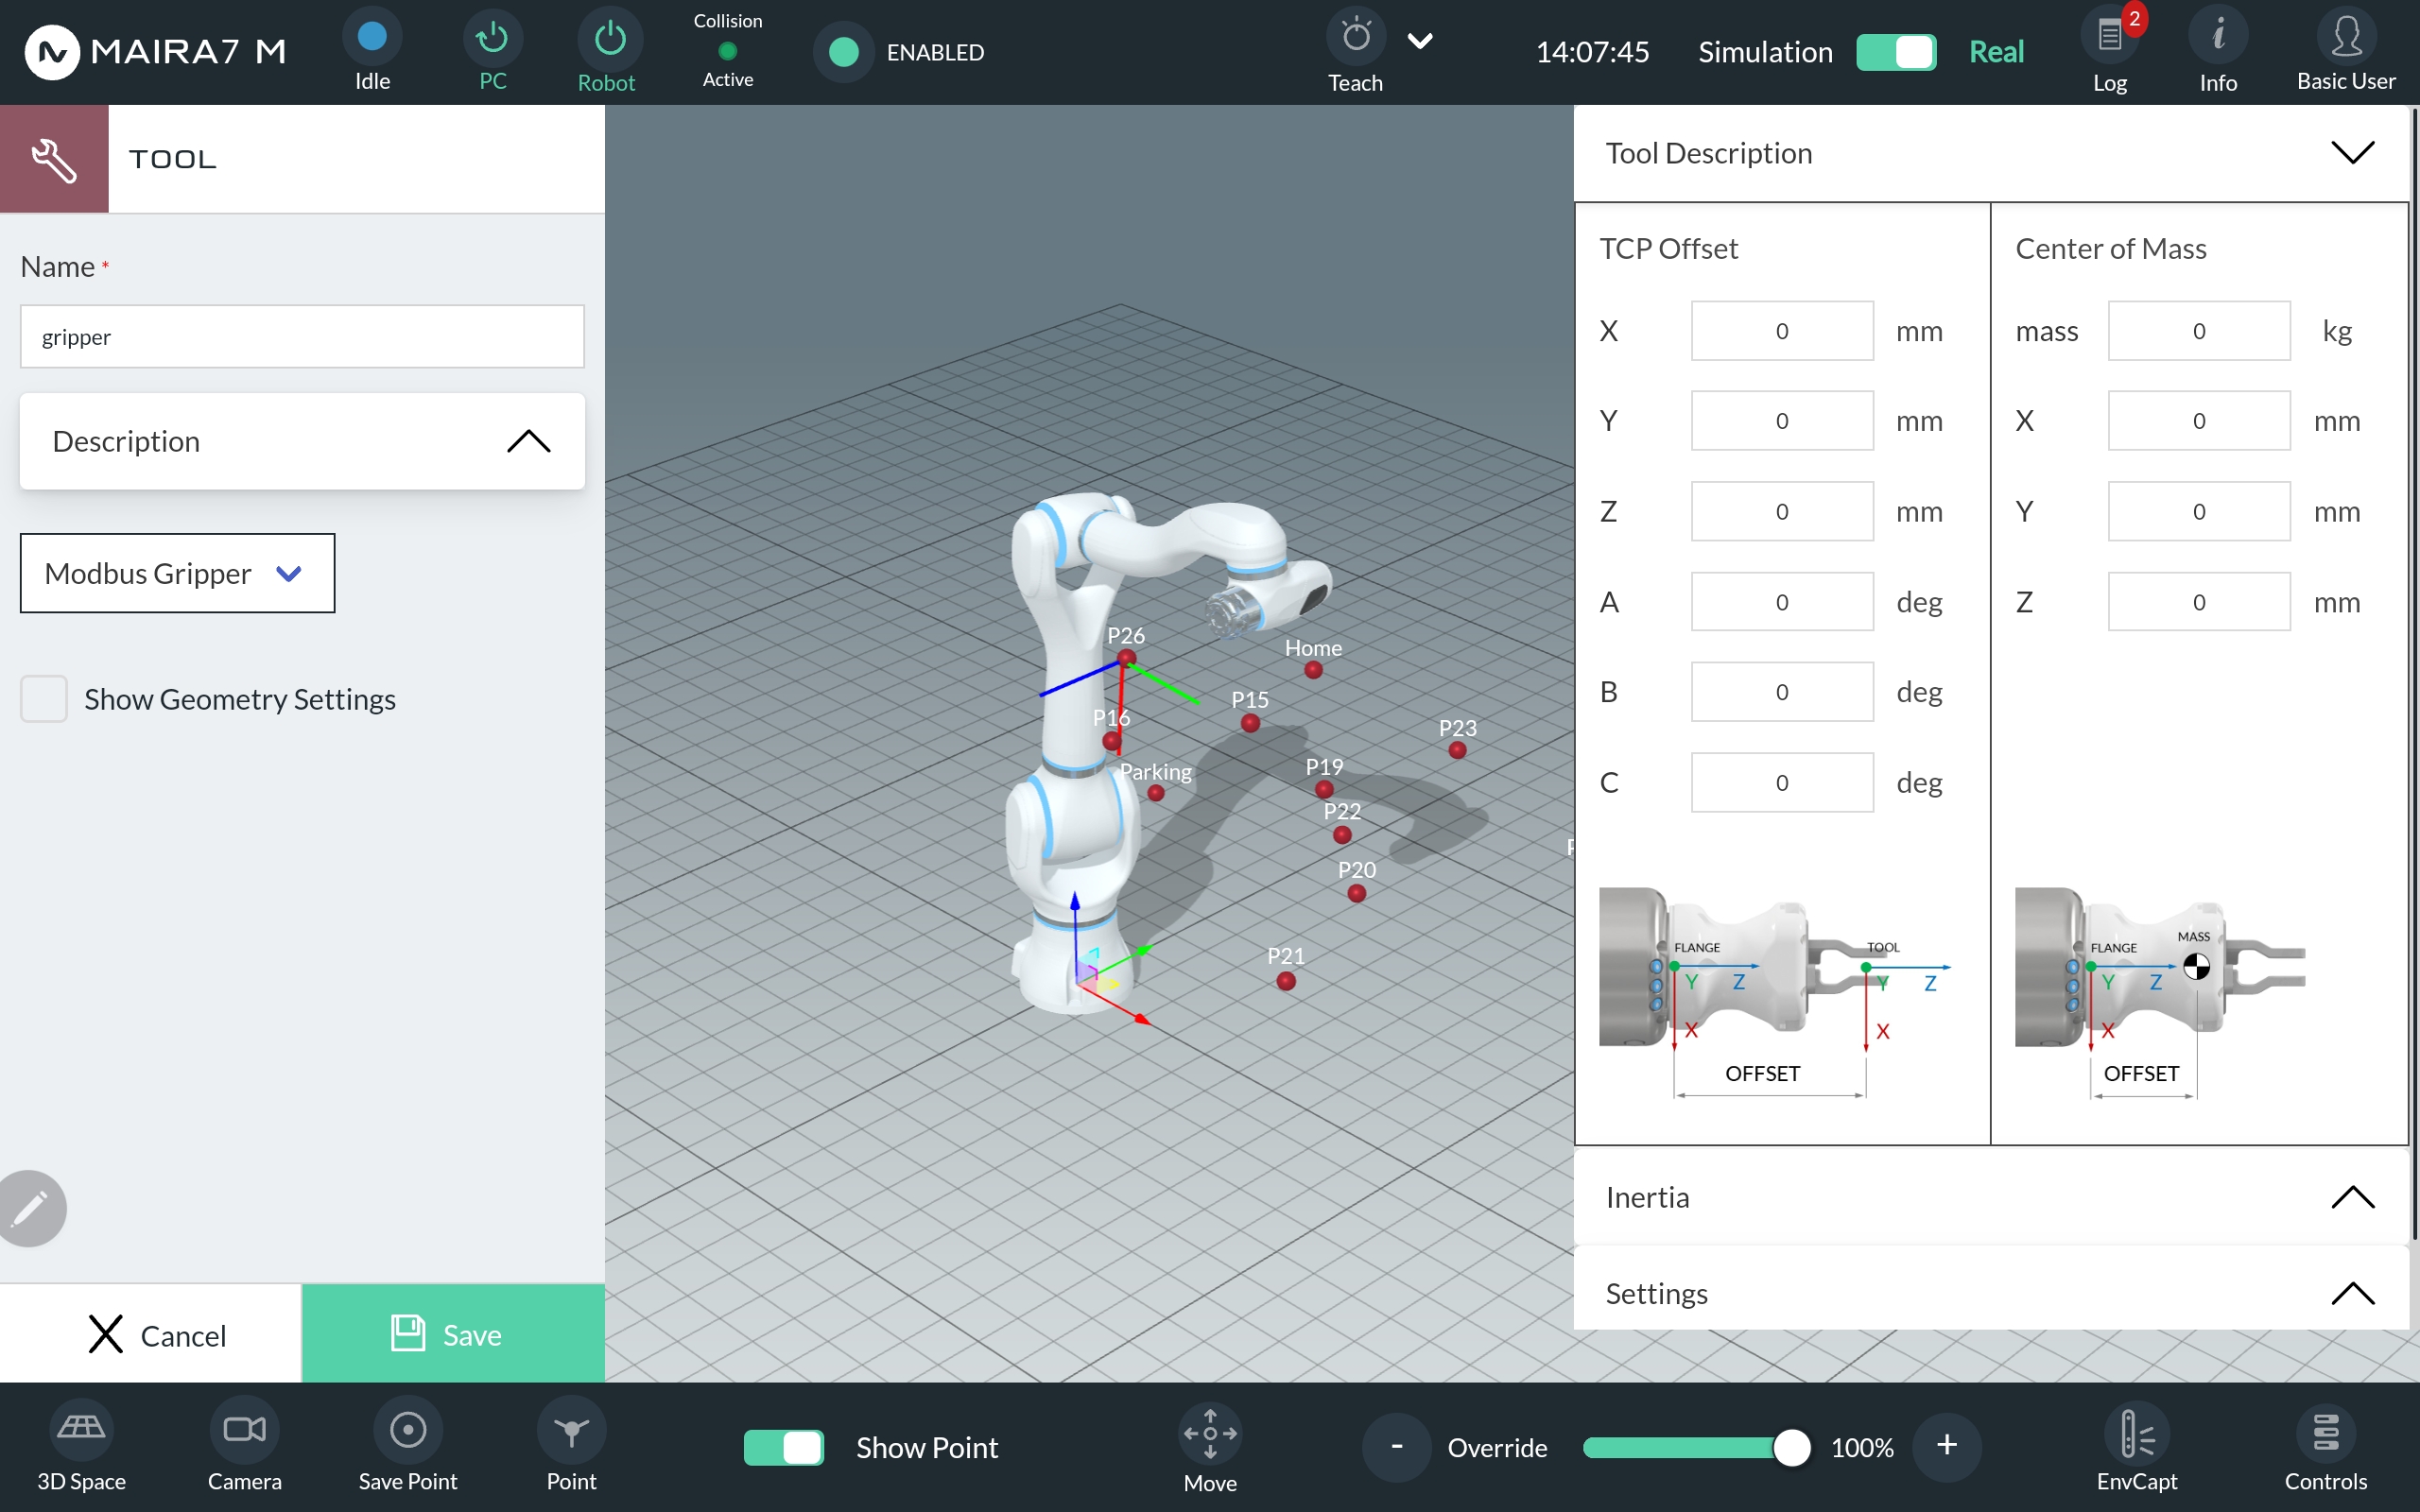
Task: Click the TCP Offset Y field
Action: click(1782, 421)
